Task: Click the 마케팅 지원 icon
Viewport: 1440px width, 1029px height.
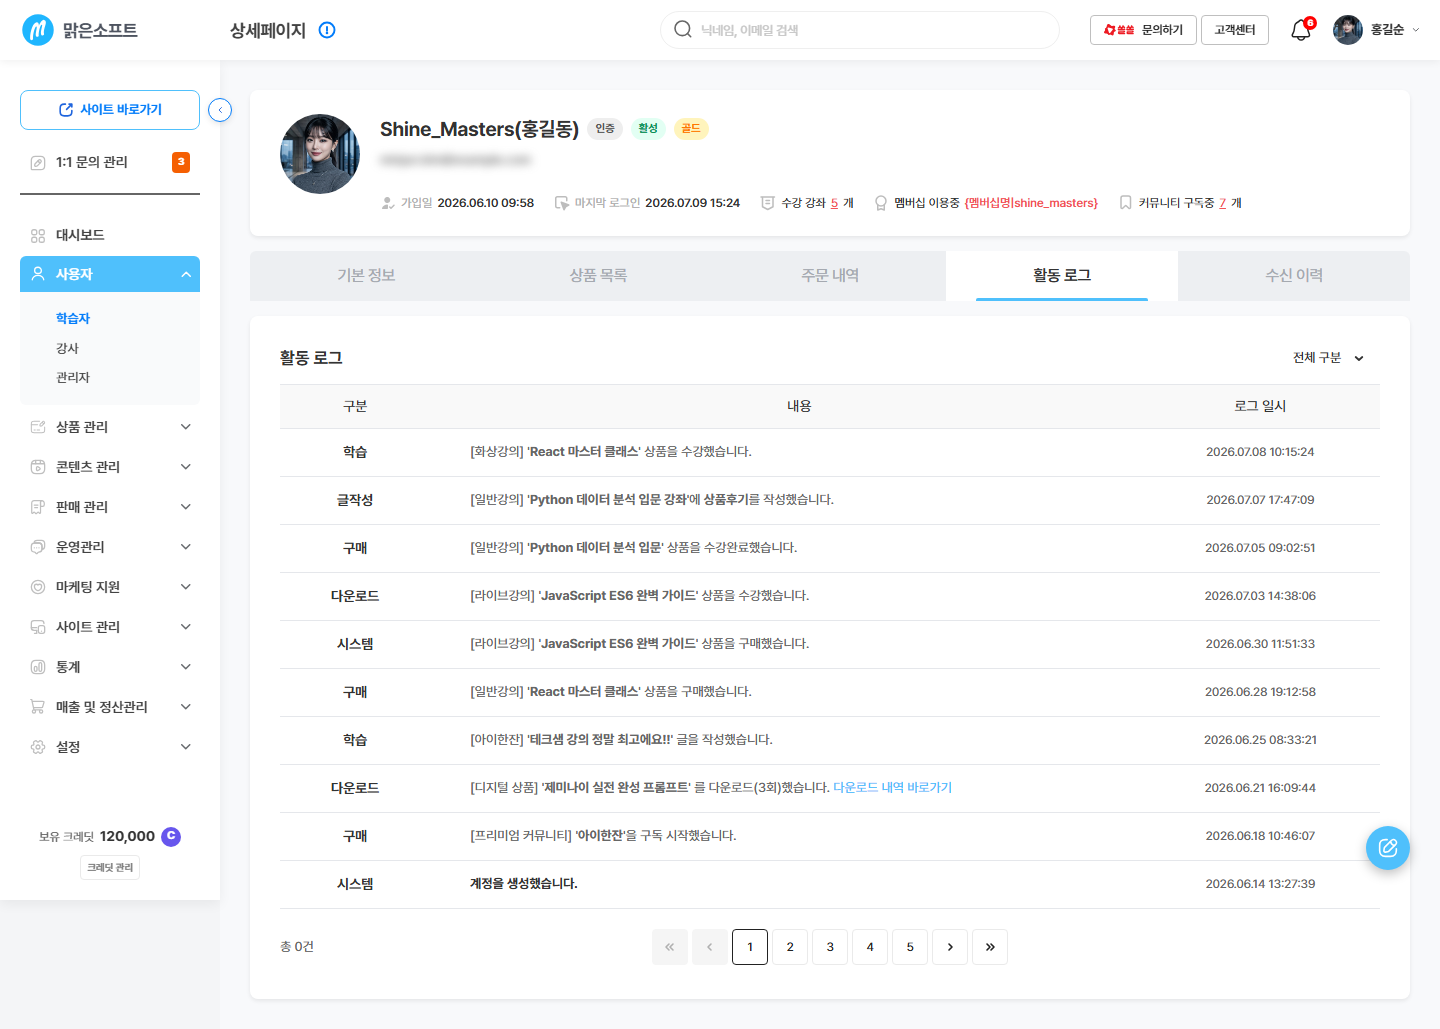Action: click(x=38, y=587)
